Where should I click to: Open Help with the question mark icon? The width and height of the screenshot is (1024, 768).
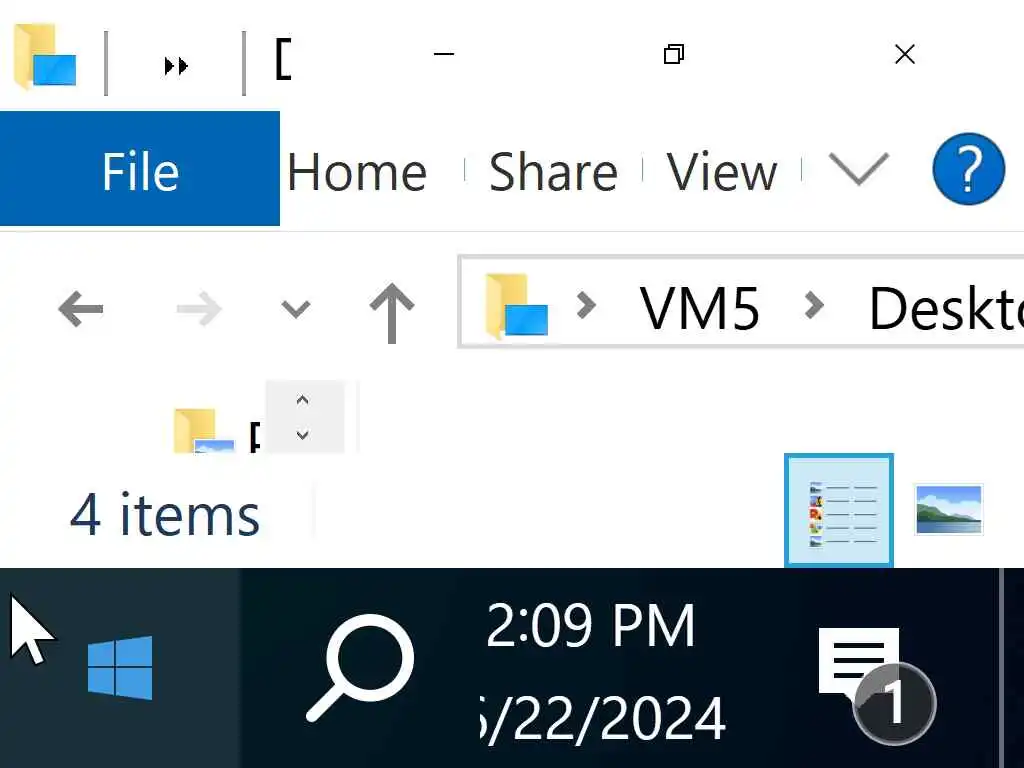coord(967,170)
